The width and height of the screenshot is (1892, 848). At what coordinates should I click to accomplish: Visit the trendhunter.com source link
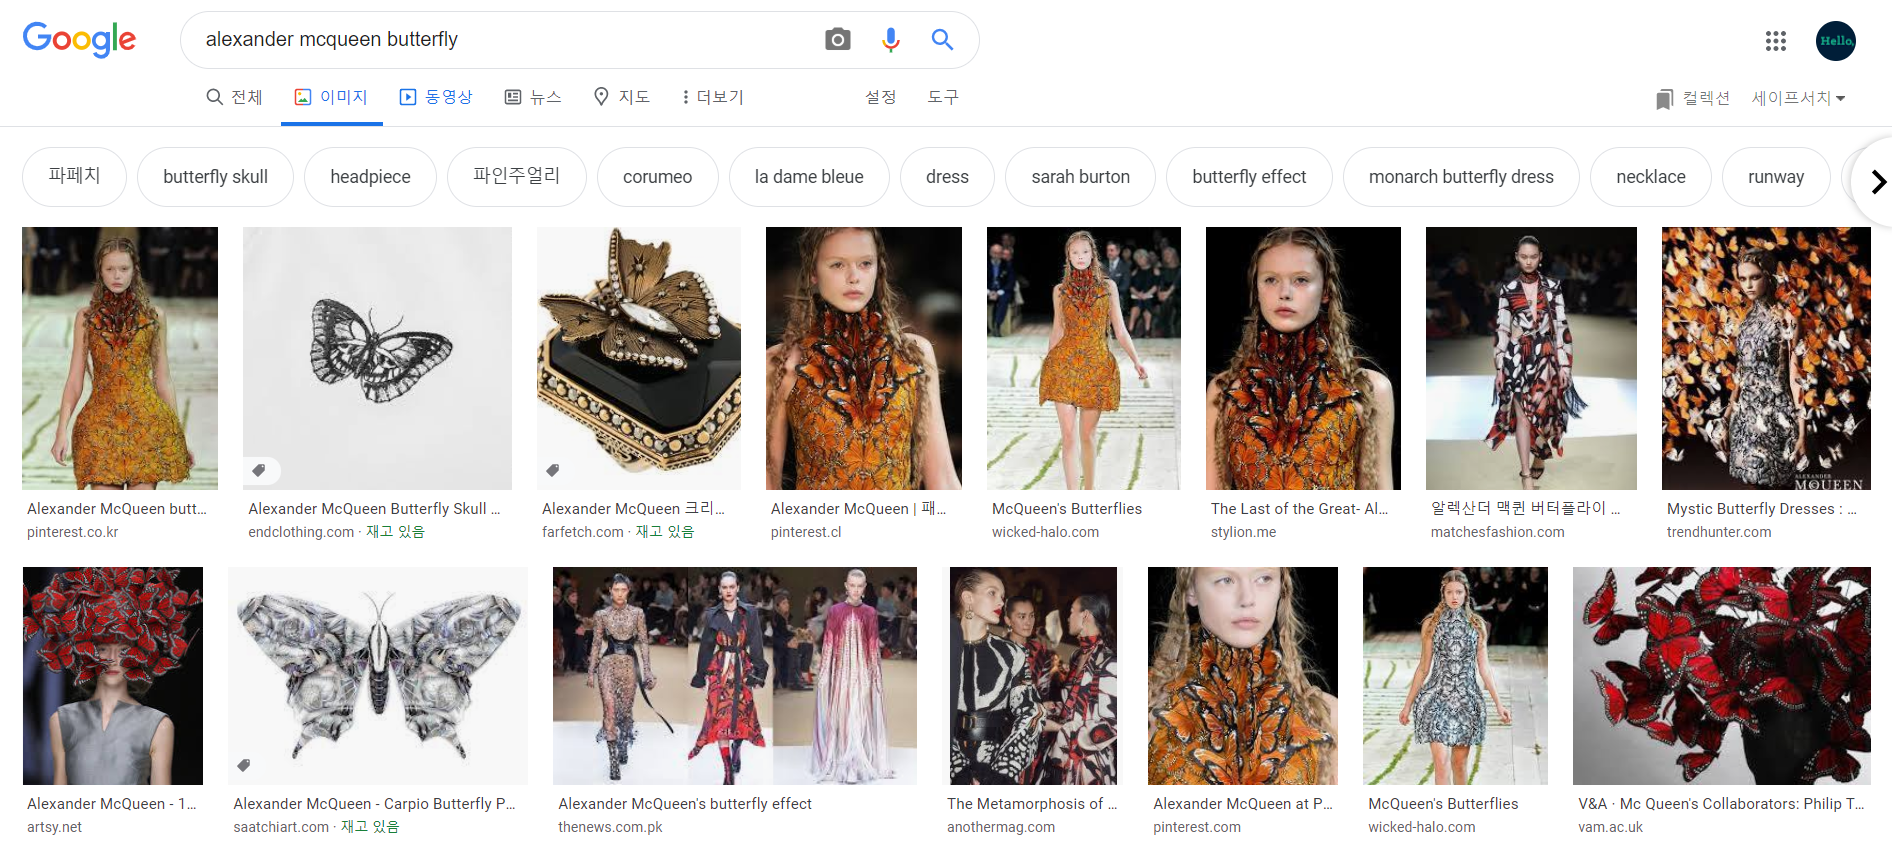coord(1719,532)
